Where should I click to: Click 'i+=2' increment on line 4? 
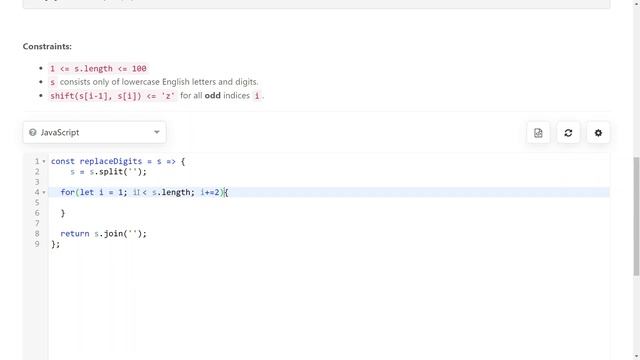[211, 192]
